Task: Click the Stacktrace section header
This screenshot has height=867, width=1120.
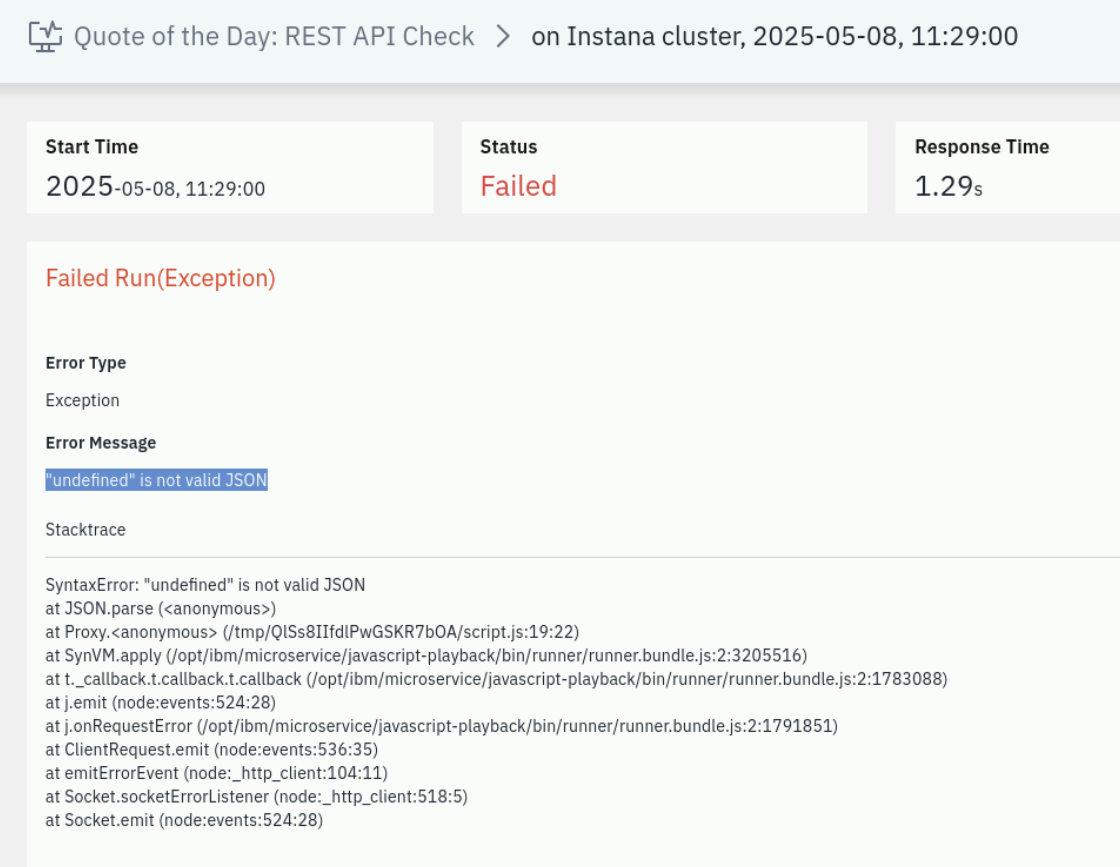Action: pos(85,529)
